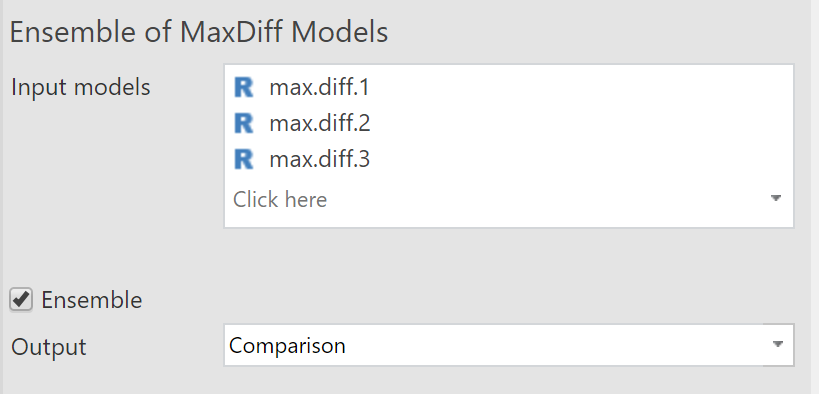The image size is (819, 394).
Task: Click the R icon beside max.diff.2
Action: click(x=243, y=123)
